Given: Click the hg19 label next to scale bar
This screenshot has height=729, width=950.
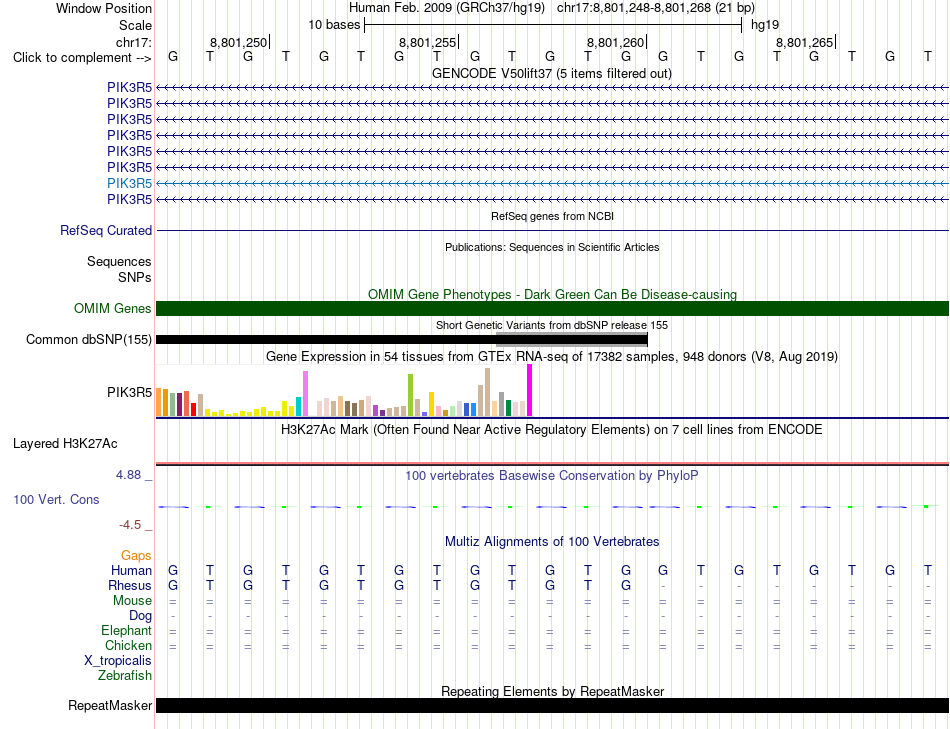Looking at the screenshot, I should coord(765,25).
